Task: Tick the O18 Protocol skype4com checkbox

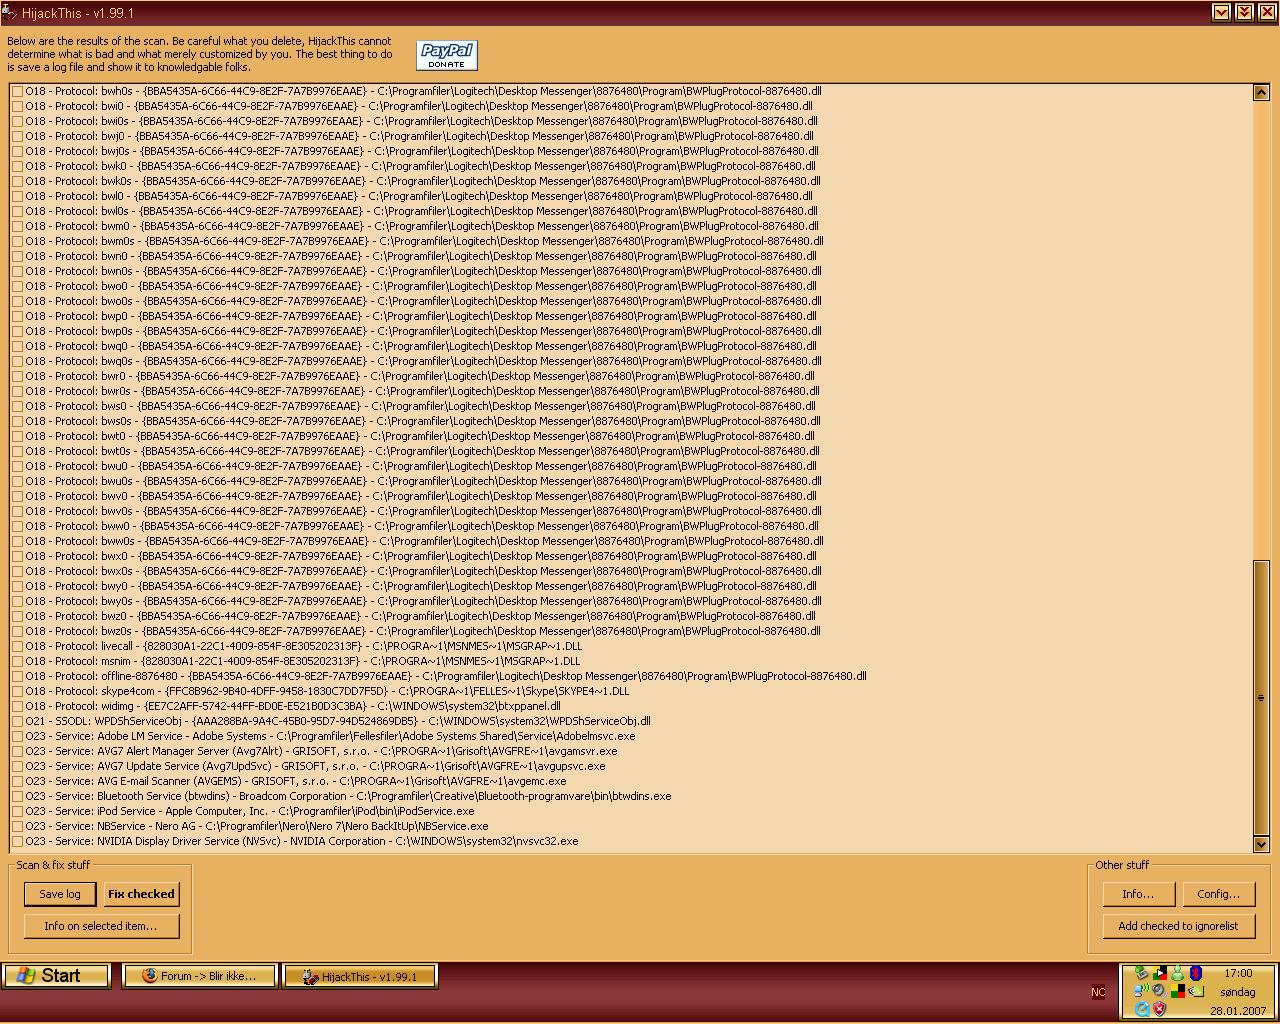Action: pos(17,692)
